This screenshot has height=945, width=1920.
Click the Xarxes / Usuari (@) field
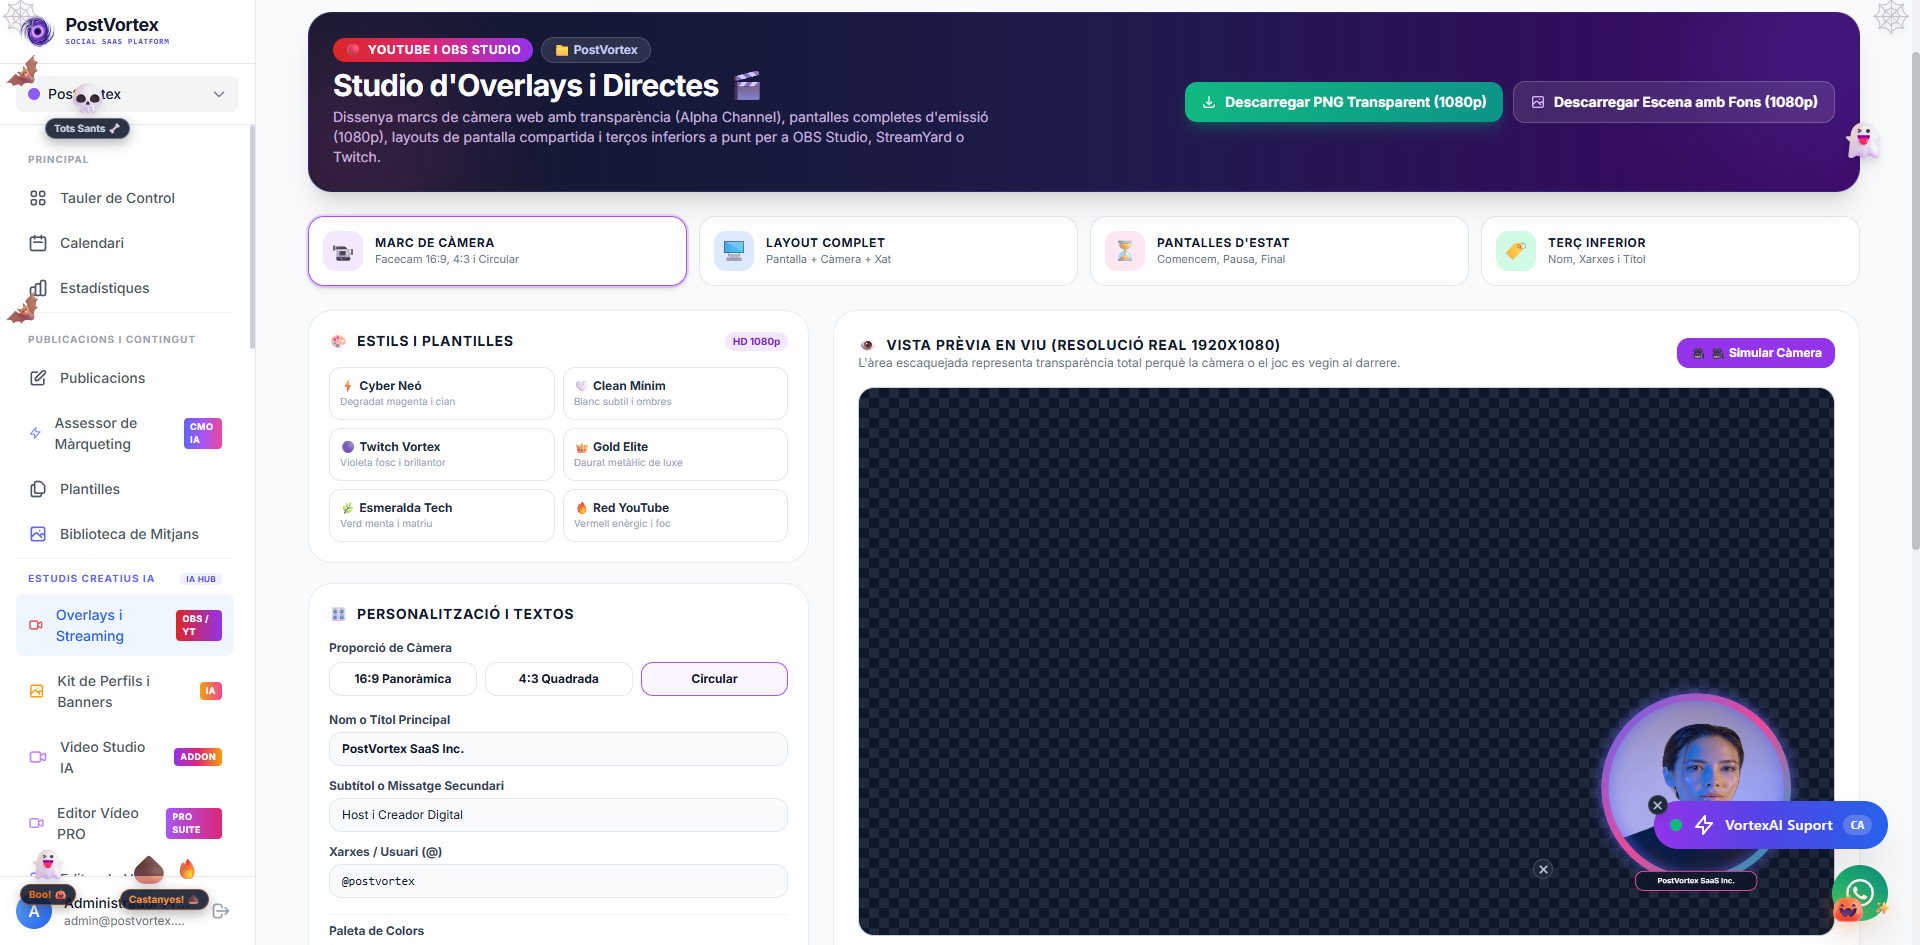click(558, 881)
